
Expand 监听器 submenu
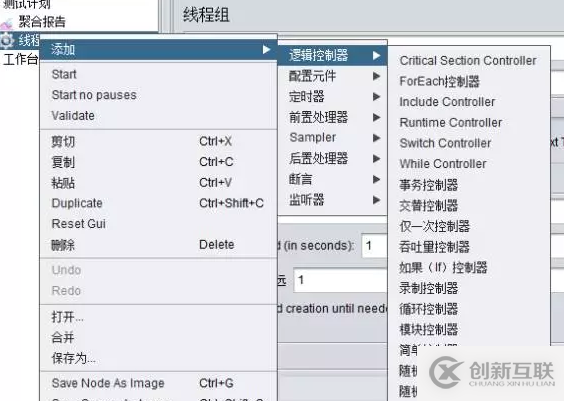click(333, 200)
